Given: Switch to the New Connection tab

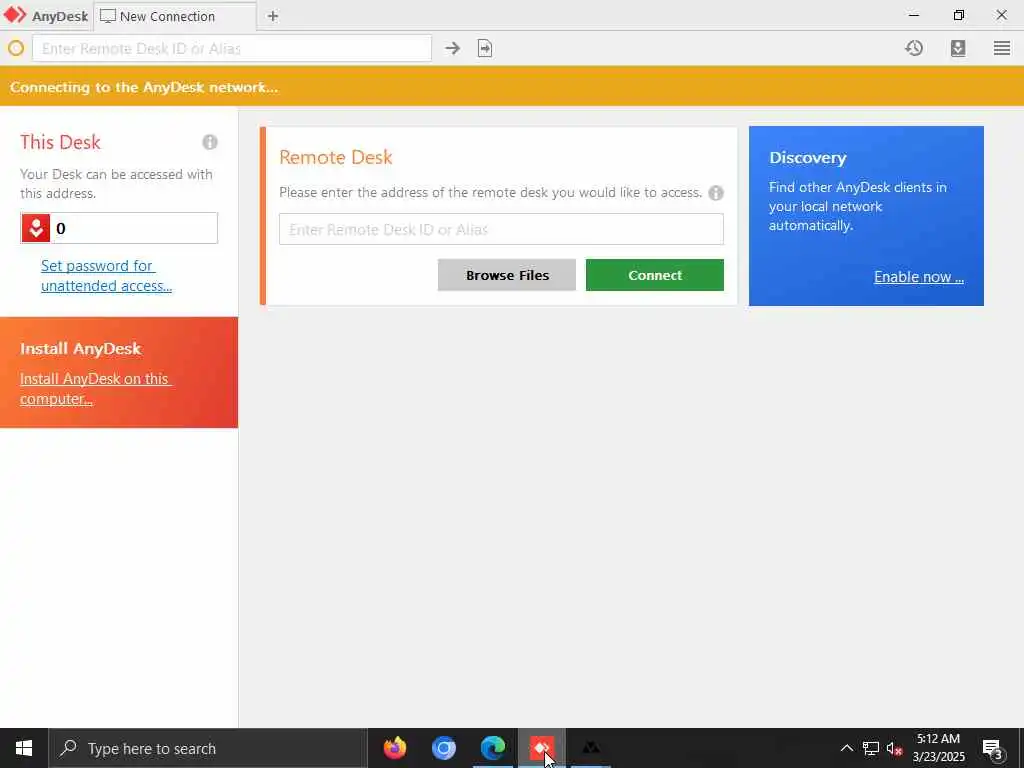Looking at the screenshot, I should tap(175, 16).
